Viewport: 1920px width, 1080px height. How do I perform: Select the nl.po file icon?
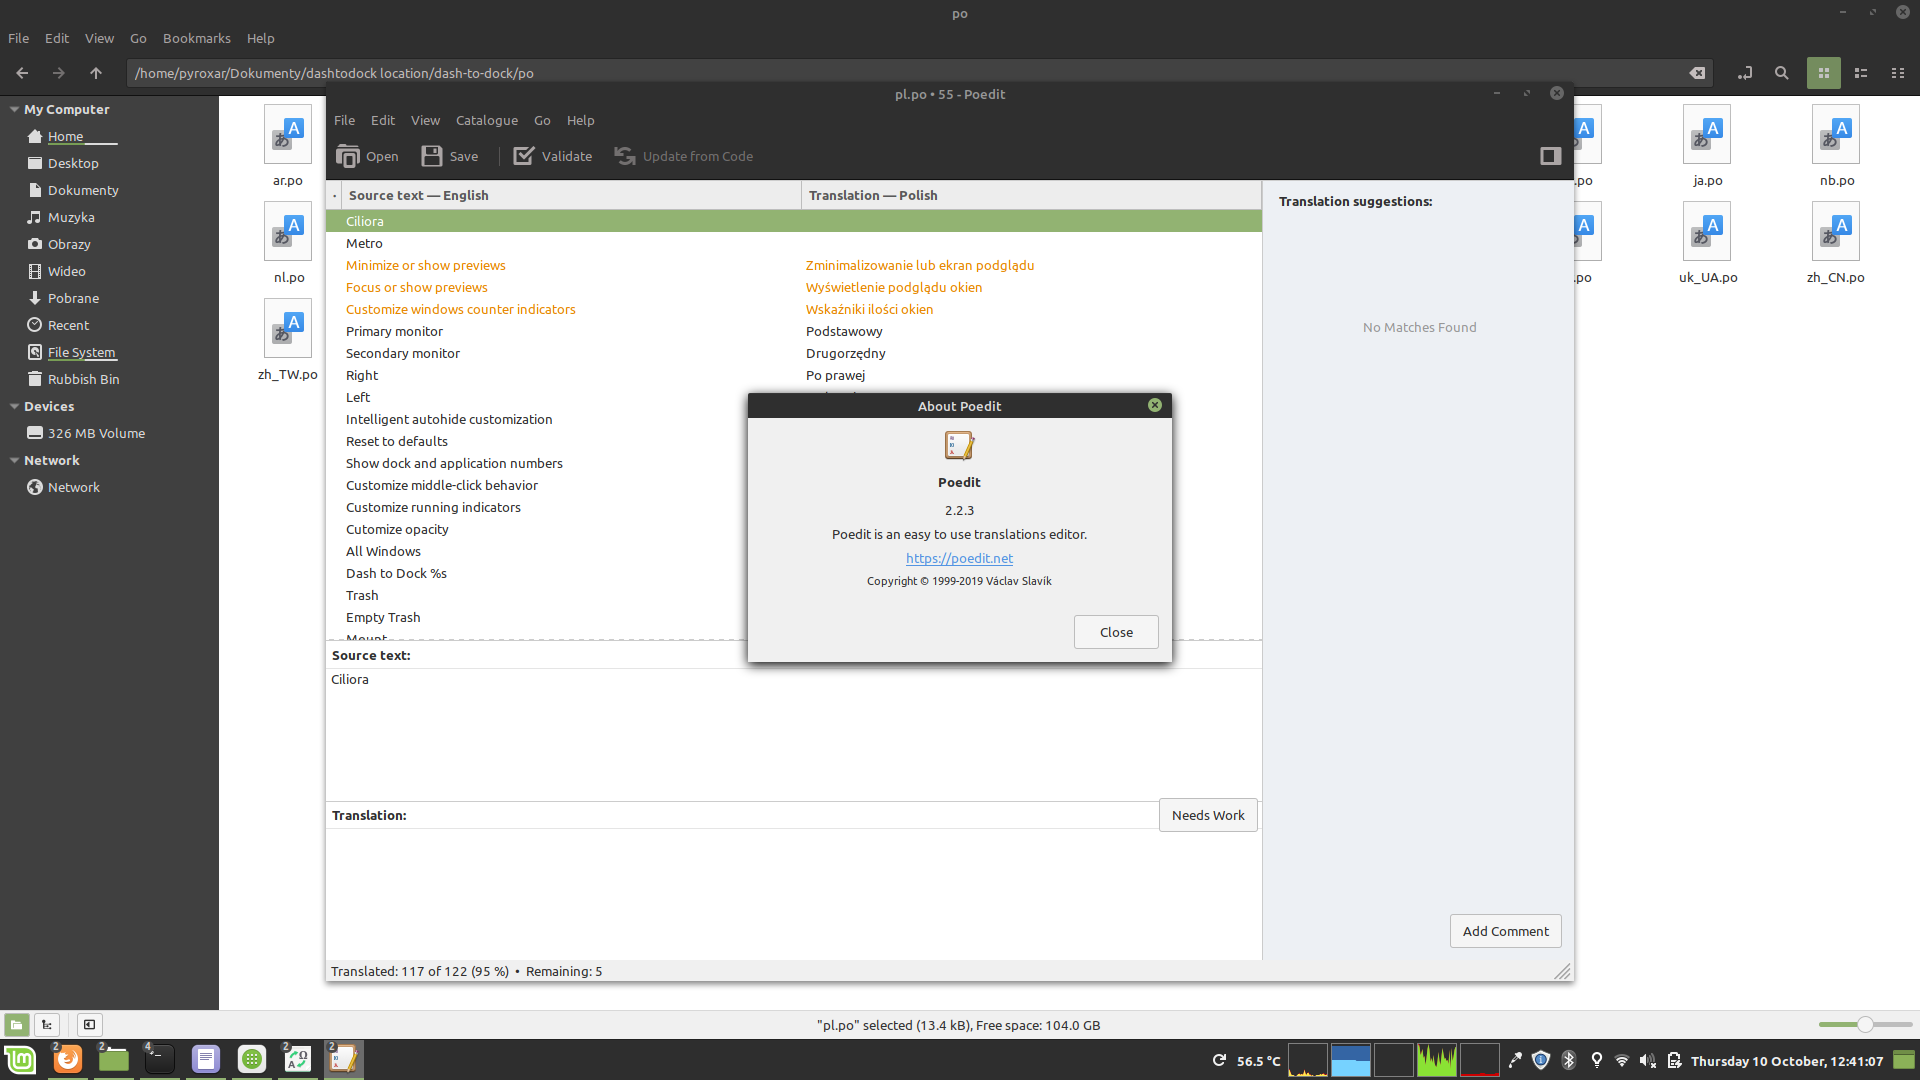coord(288,232)
